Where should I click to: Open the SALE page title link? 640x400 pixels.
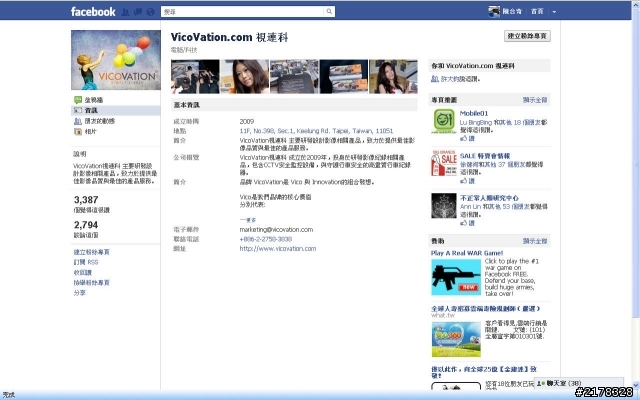(x=485, y=156)
